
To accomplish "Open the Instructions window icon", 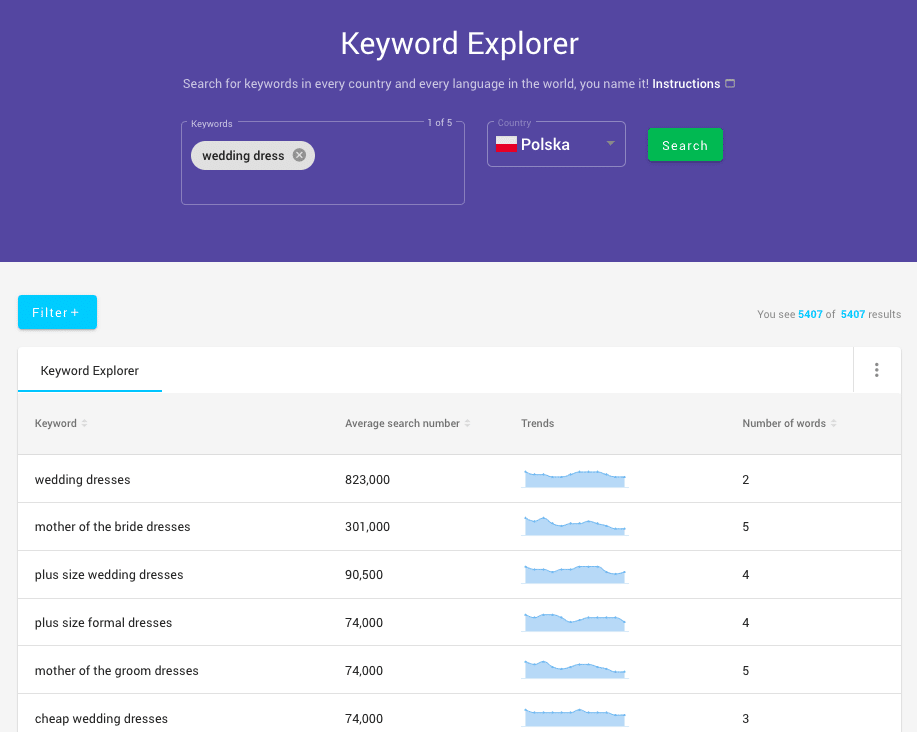I will click(730, 84).
